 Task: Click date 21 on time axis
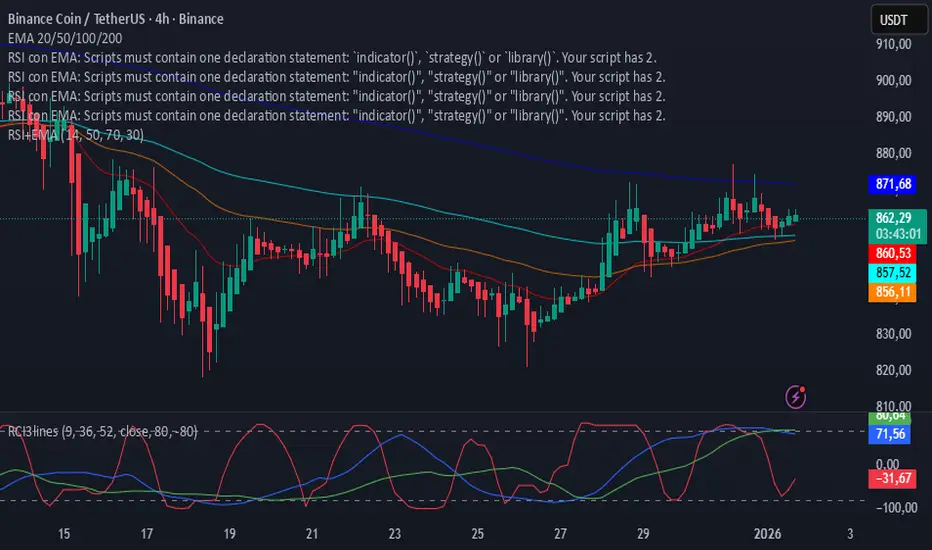312,534
